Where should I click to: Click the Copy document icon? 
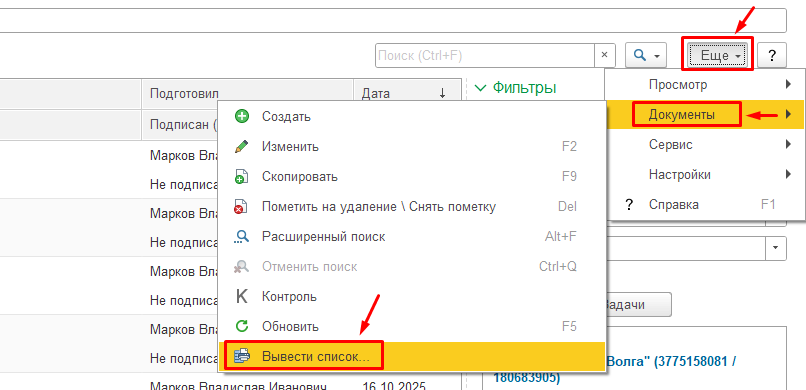pos(242,177)
